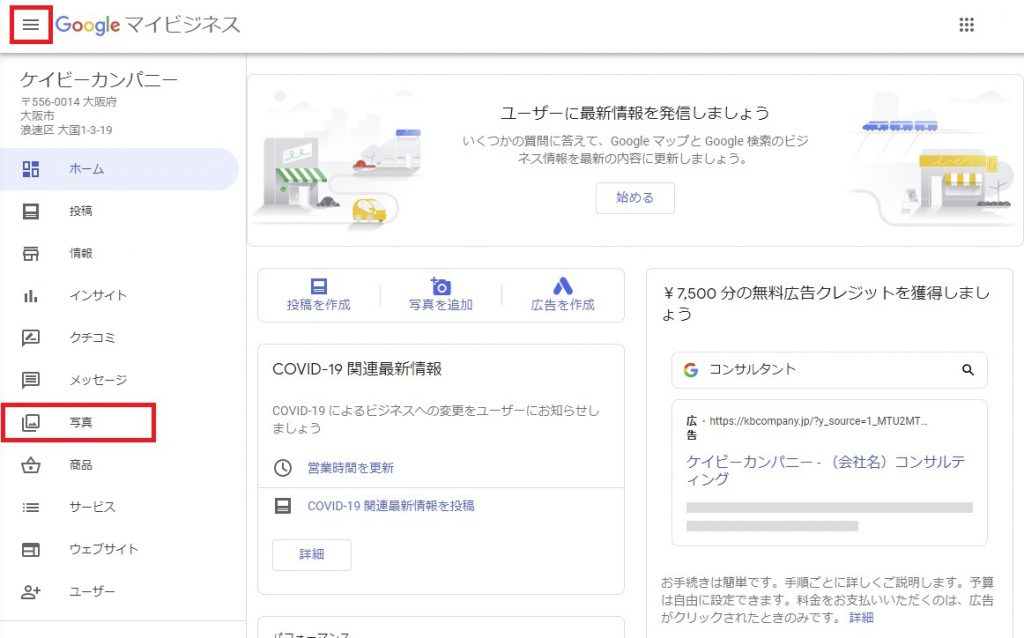Click the kbcompany.jp ad URL text
Screen dimensions: 1024x638
(818, 421)
